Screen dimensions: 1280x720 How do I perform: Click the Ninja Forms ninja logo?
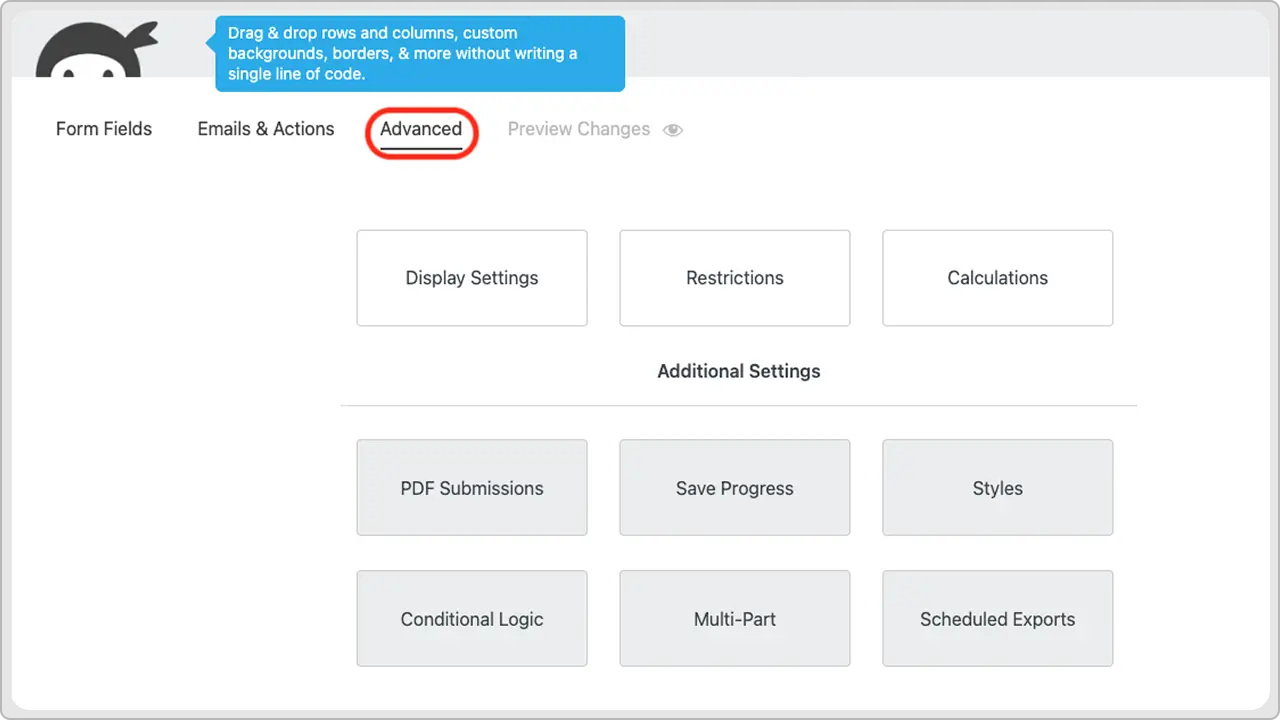[x=97, y=50]
